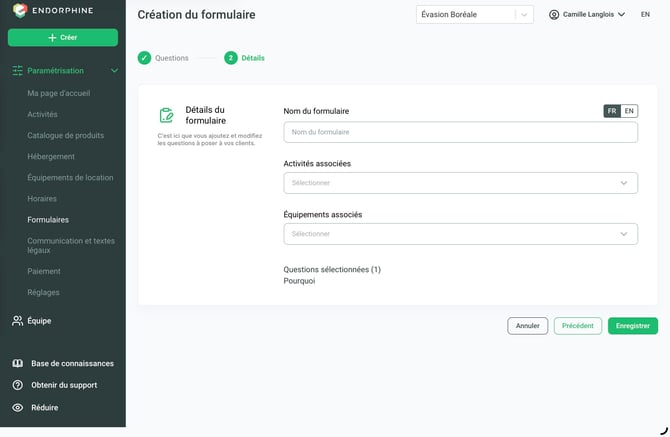This screenshot has height=437, width=670.
Task: Collapse the Paramétrisation menu chevron
Action: coord(114,70)
